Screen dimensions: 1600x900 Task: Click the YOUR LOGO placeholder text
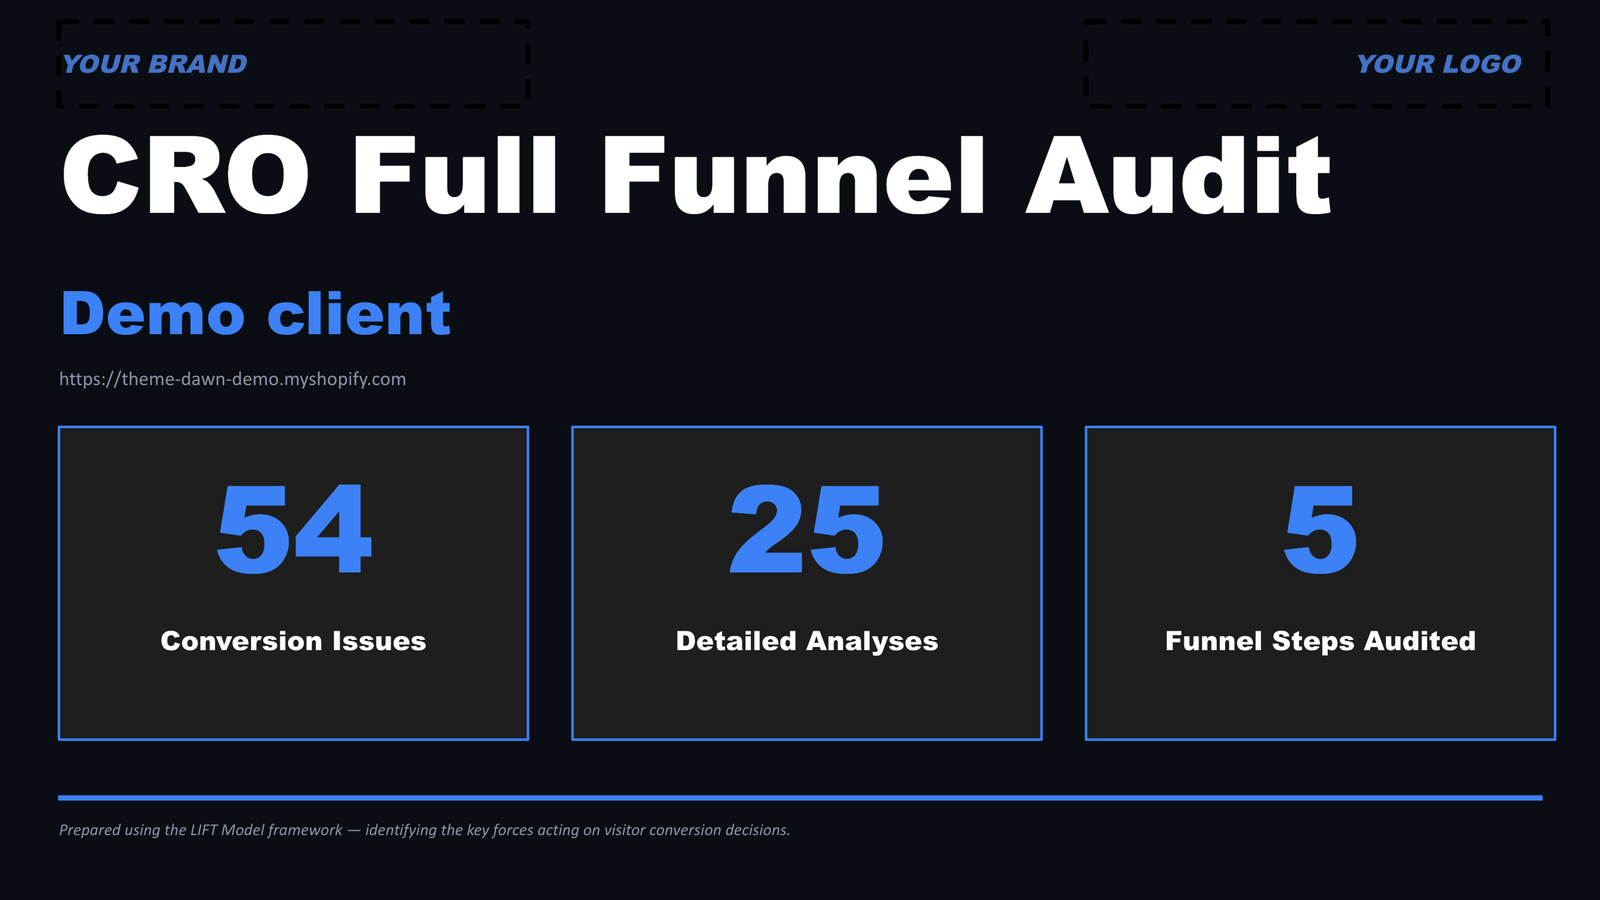(1438, 64)
